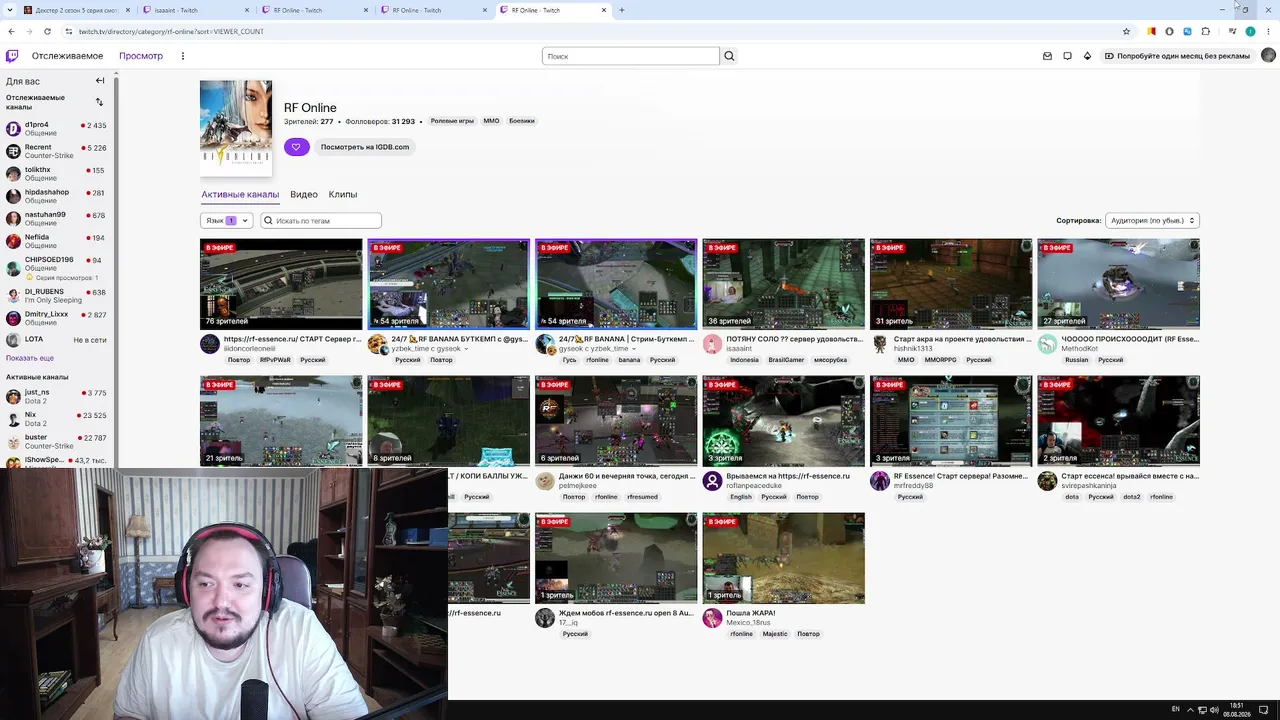The width and height of the screenshot is (1280, 720).
Task: Follow RF Online with heart button
Action: point(296,147)
